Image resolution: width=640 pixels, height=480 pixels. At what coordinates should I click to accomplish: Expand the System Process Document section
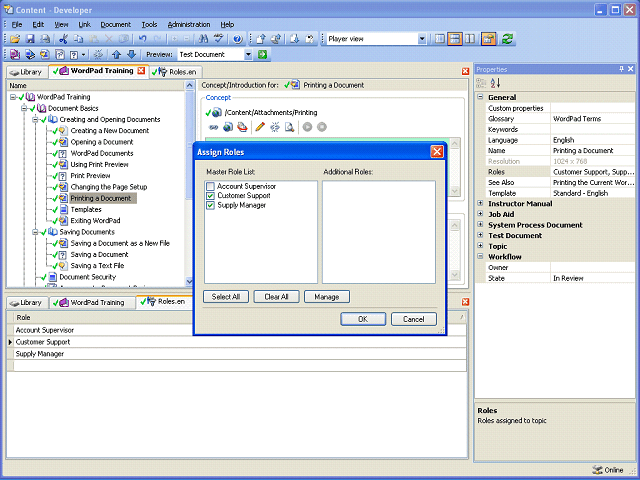(x=480, y=224)
